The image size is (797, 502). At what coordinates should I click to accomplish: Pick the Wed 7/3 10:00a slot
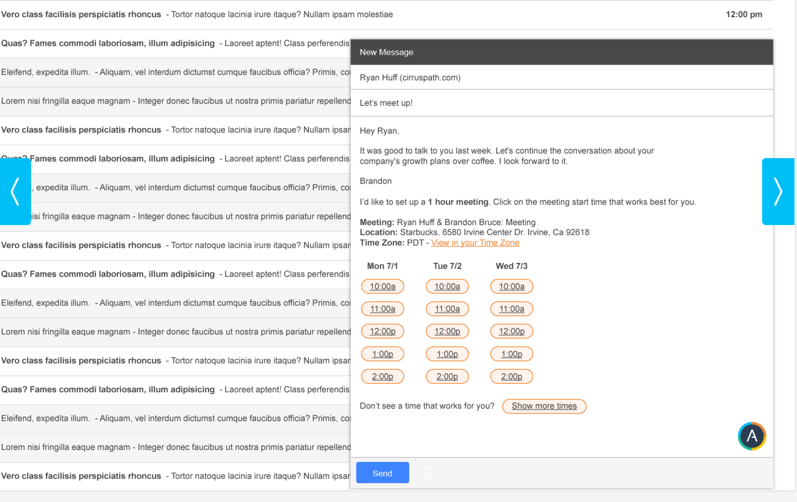511,287
